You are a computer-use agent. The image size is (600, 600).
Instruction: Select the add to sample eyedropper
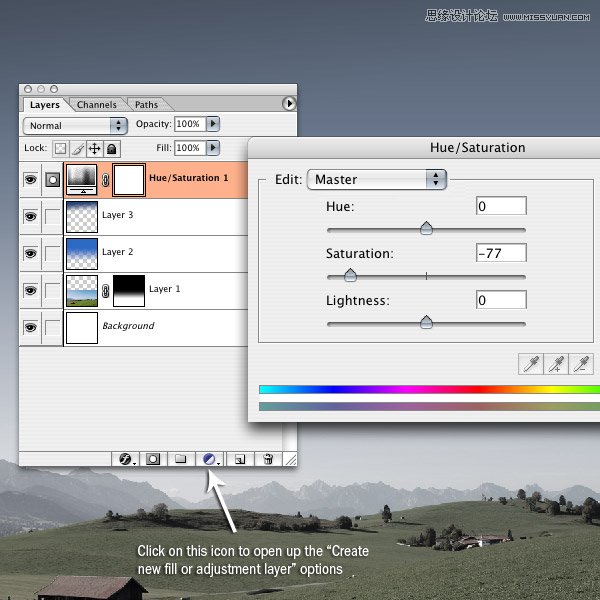[556, 364]
